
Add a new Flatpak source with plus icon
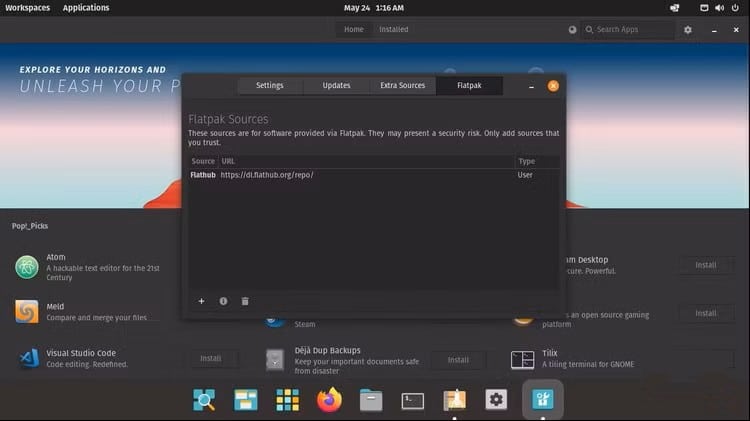coord(201,301)
